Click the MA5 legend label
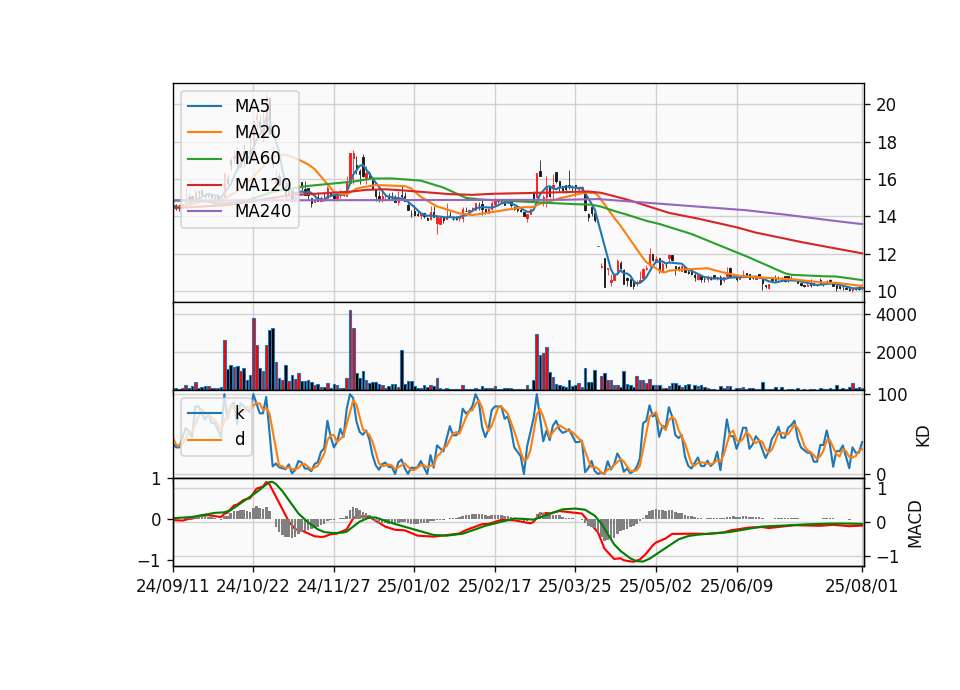 click(x=252, y=106)
